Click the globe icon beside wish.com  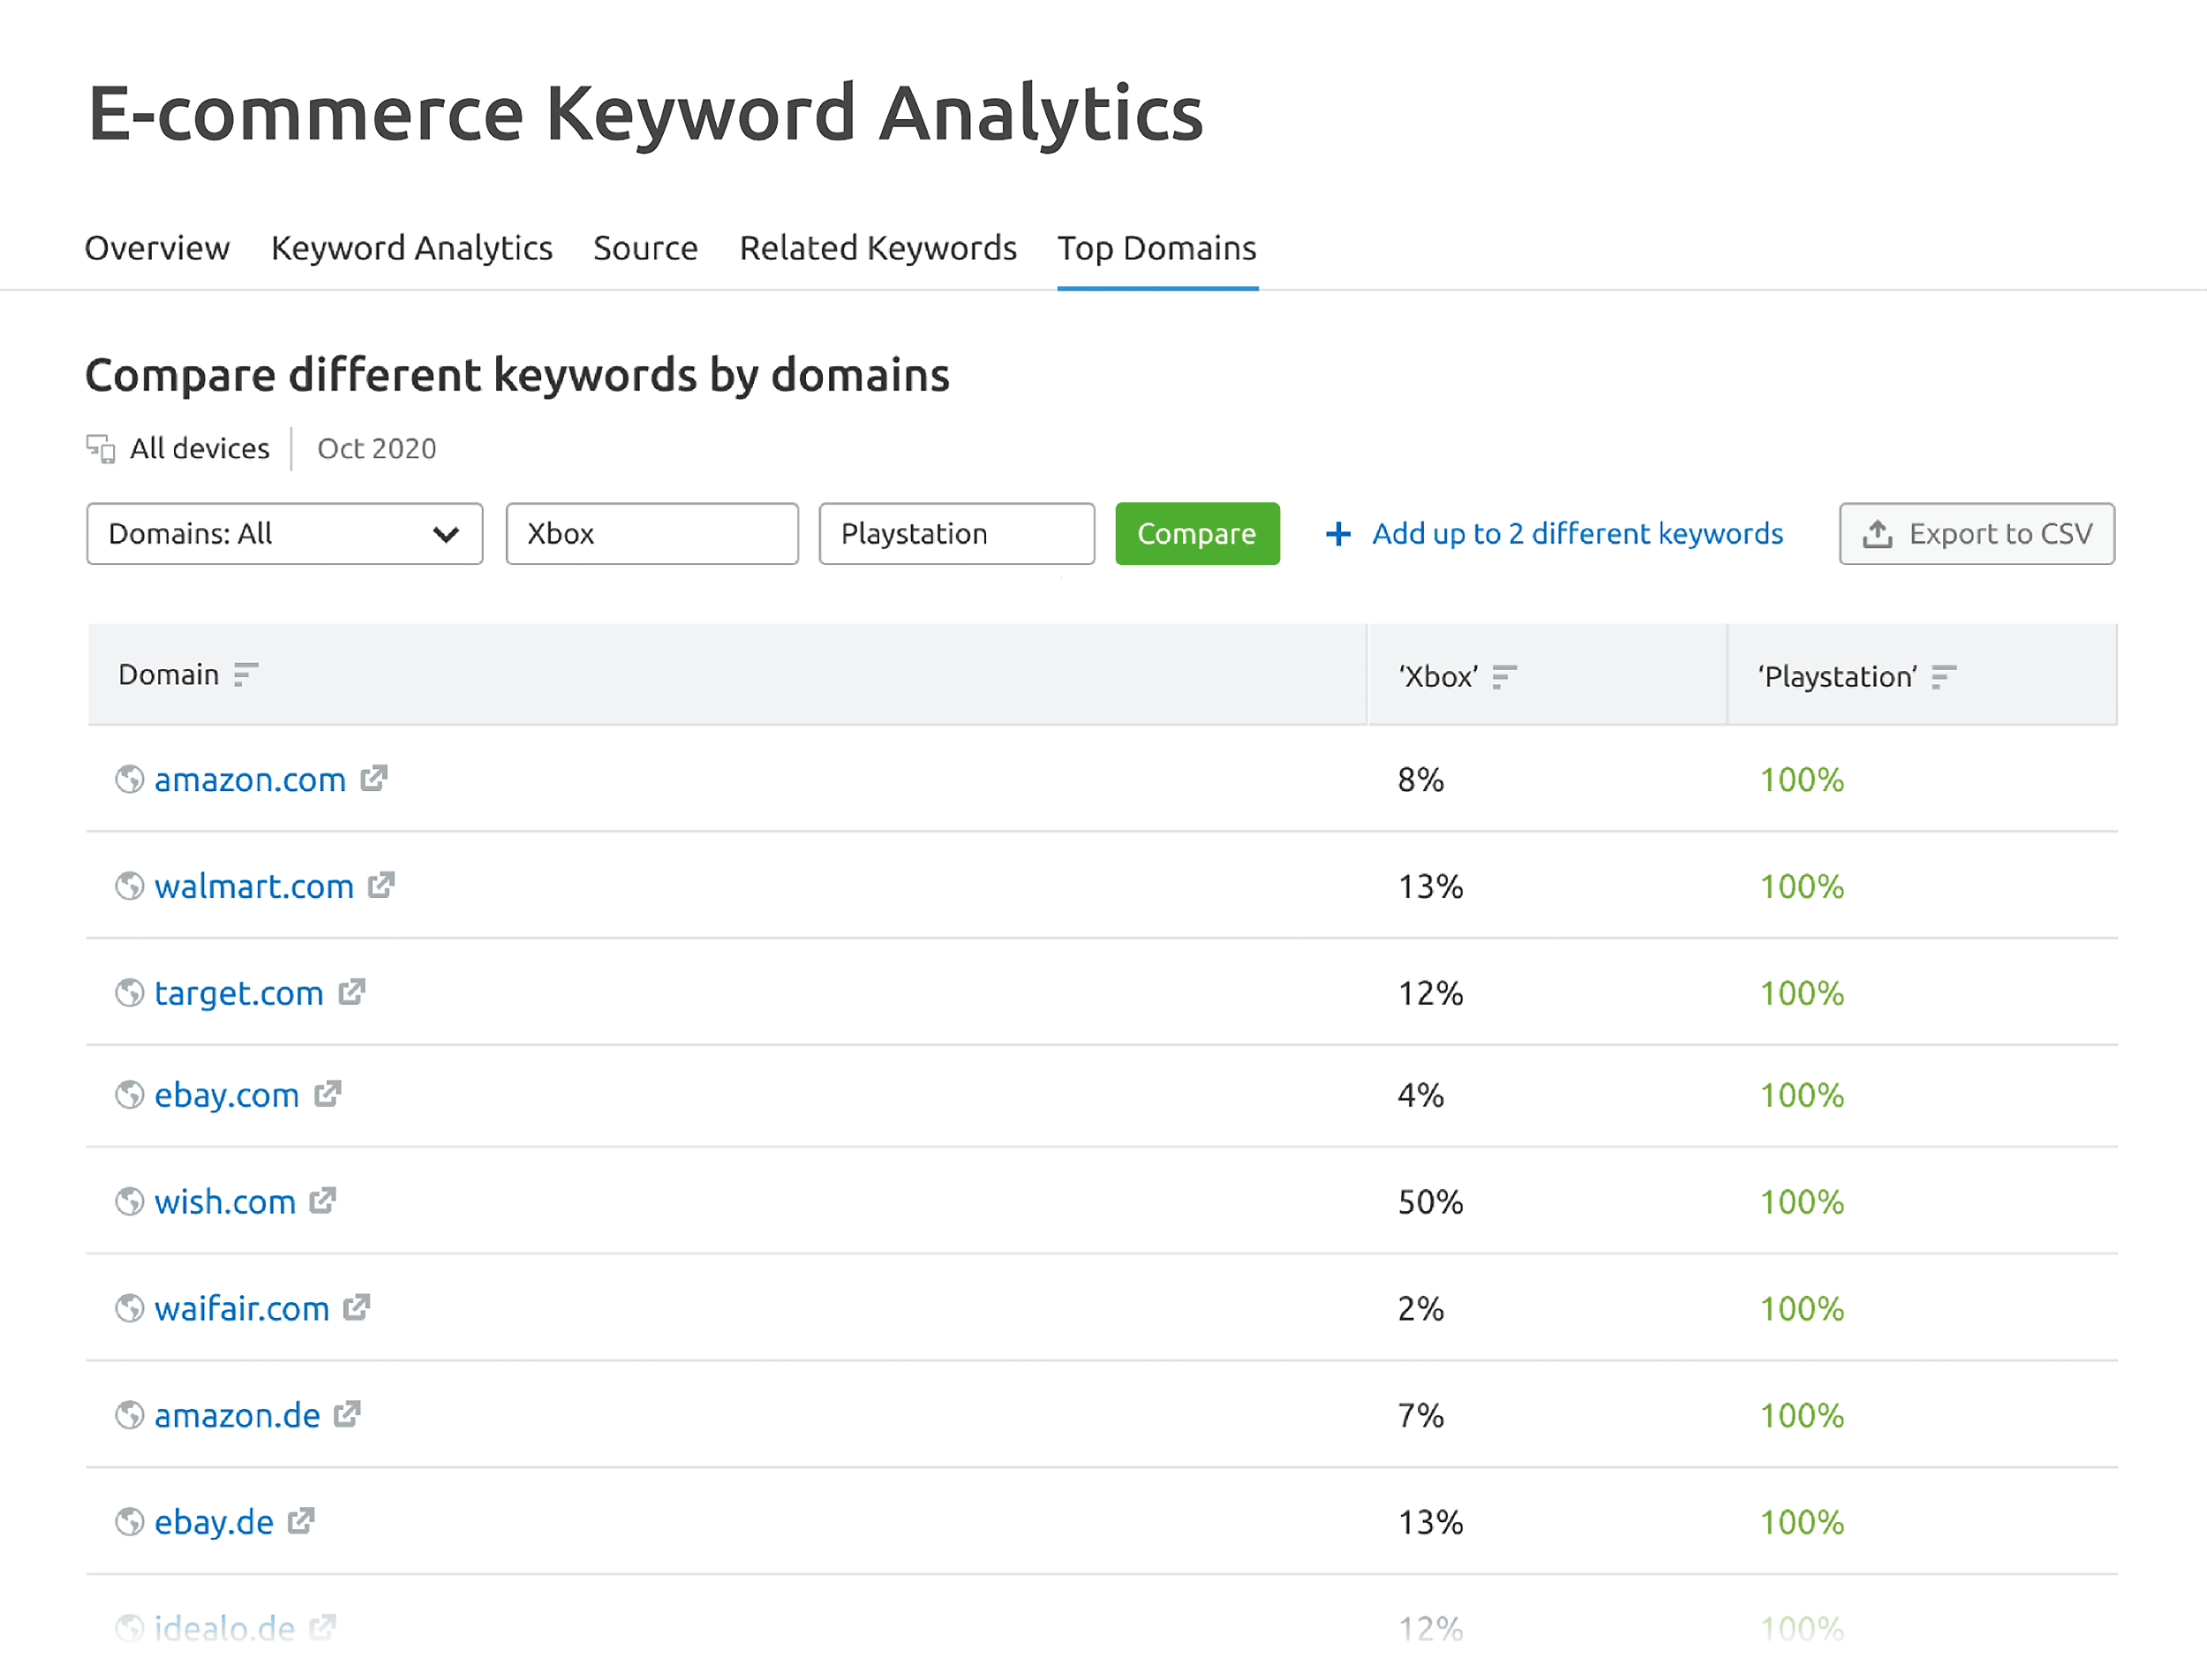tap(130, 1201)
